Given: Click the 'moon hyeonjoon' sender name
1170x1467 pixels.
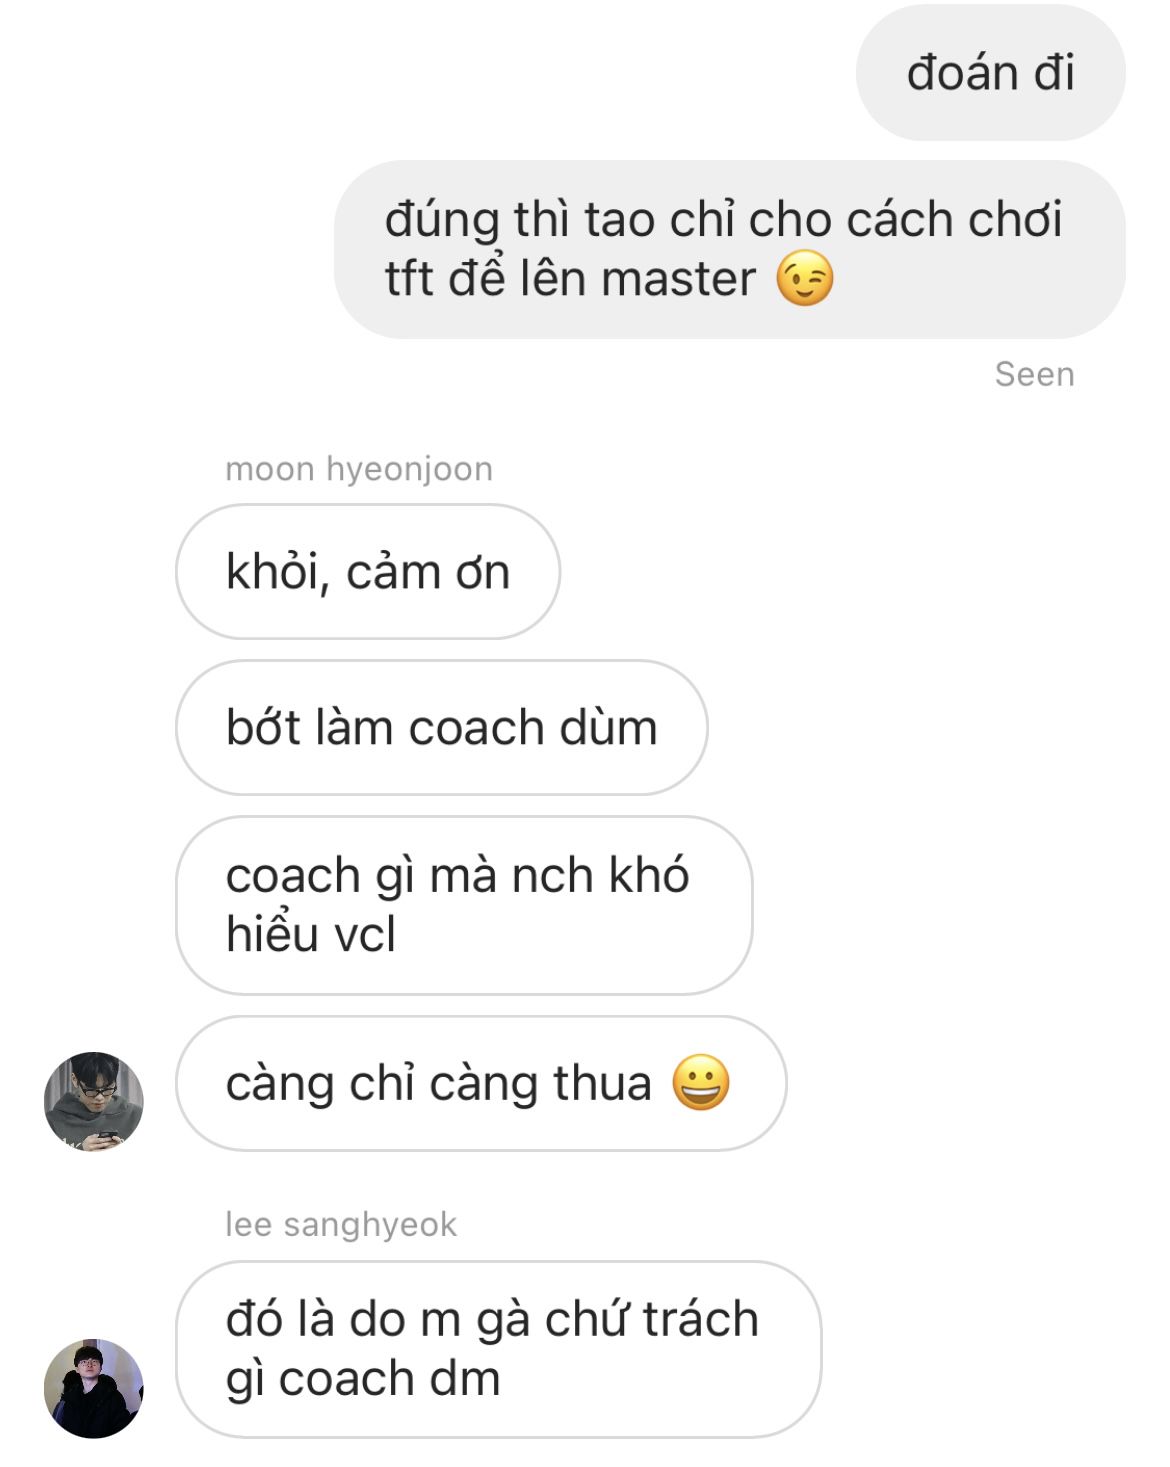Looking at the screenshot, I should coord(359,469).
